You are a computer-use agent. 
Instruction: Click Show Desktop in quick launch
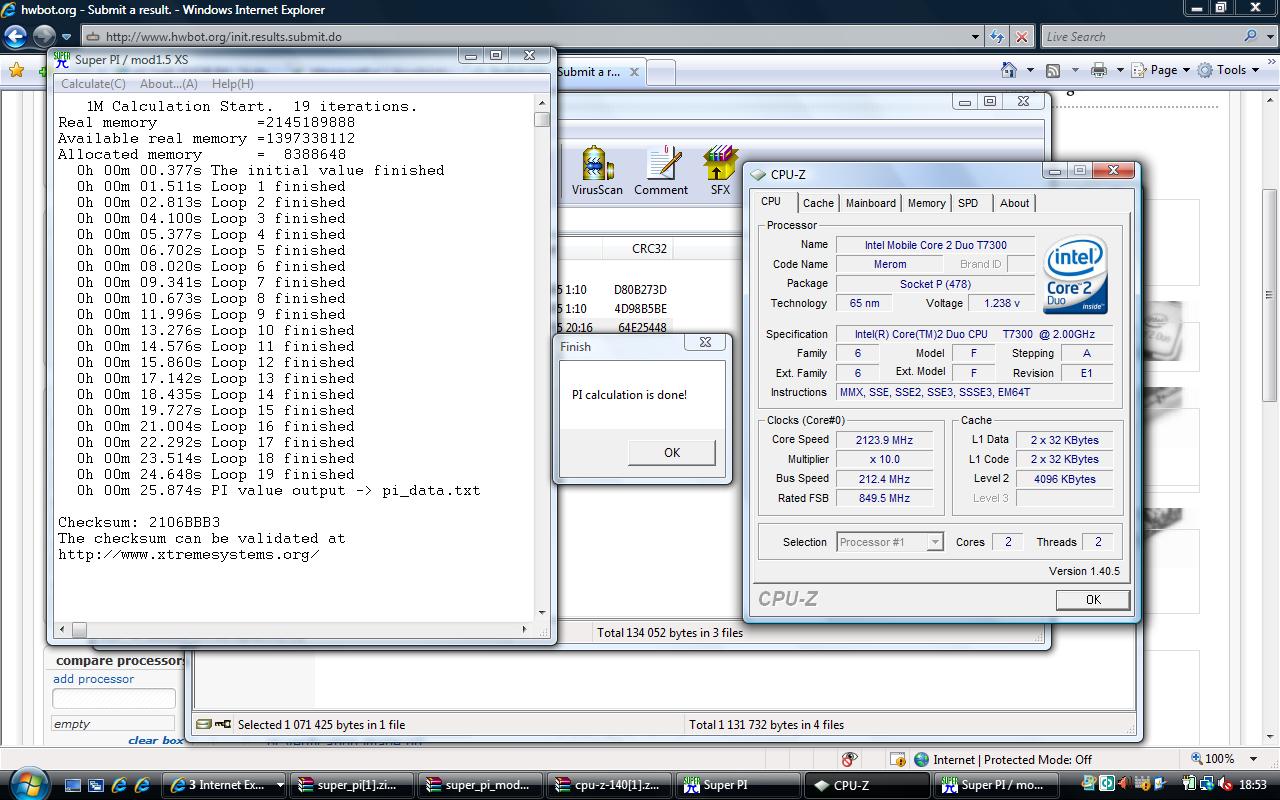(x=73, y=785)
